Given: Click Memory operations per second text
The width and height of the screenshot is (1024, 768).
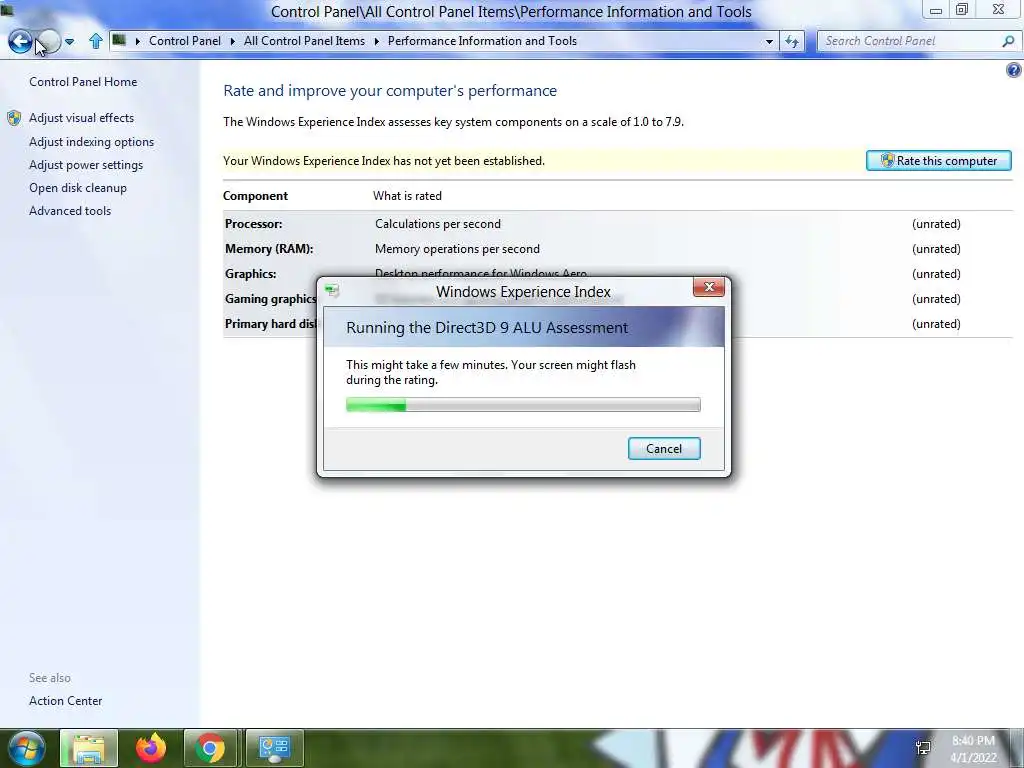Looking at the screenshot, I should pyautogui.click(x=457, y=249).
